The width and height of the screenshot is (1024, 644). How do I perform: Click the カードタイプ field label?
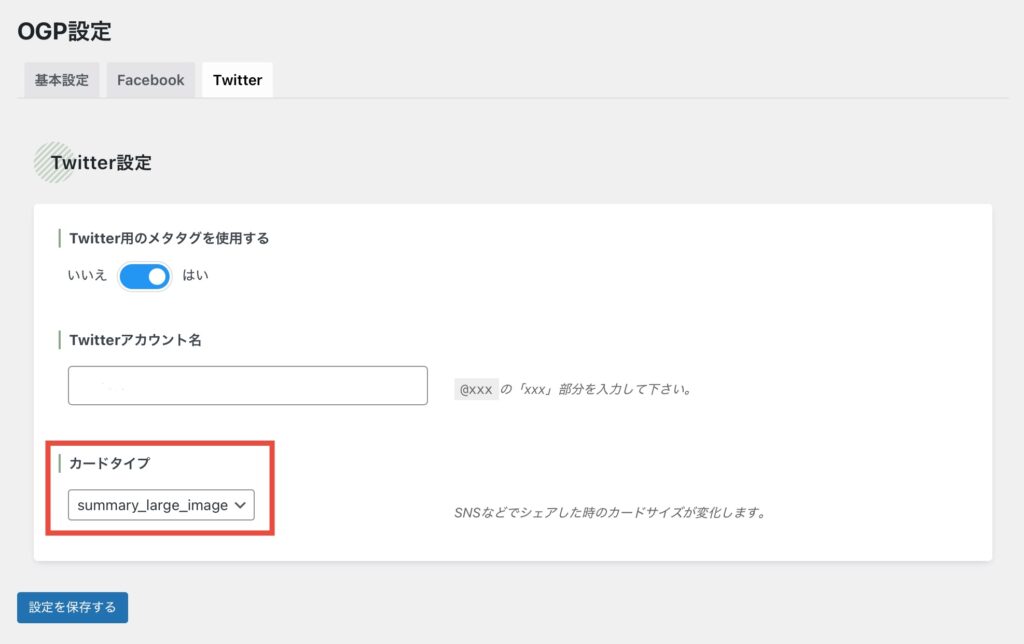(x=110, y=463)
